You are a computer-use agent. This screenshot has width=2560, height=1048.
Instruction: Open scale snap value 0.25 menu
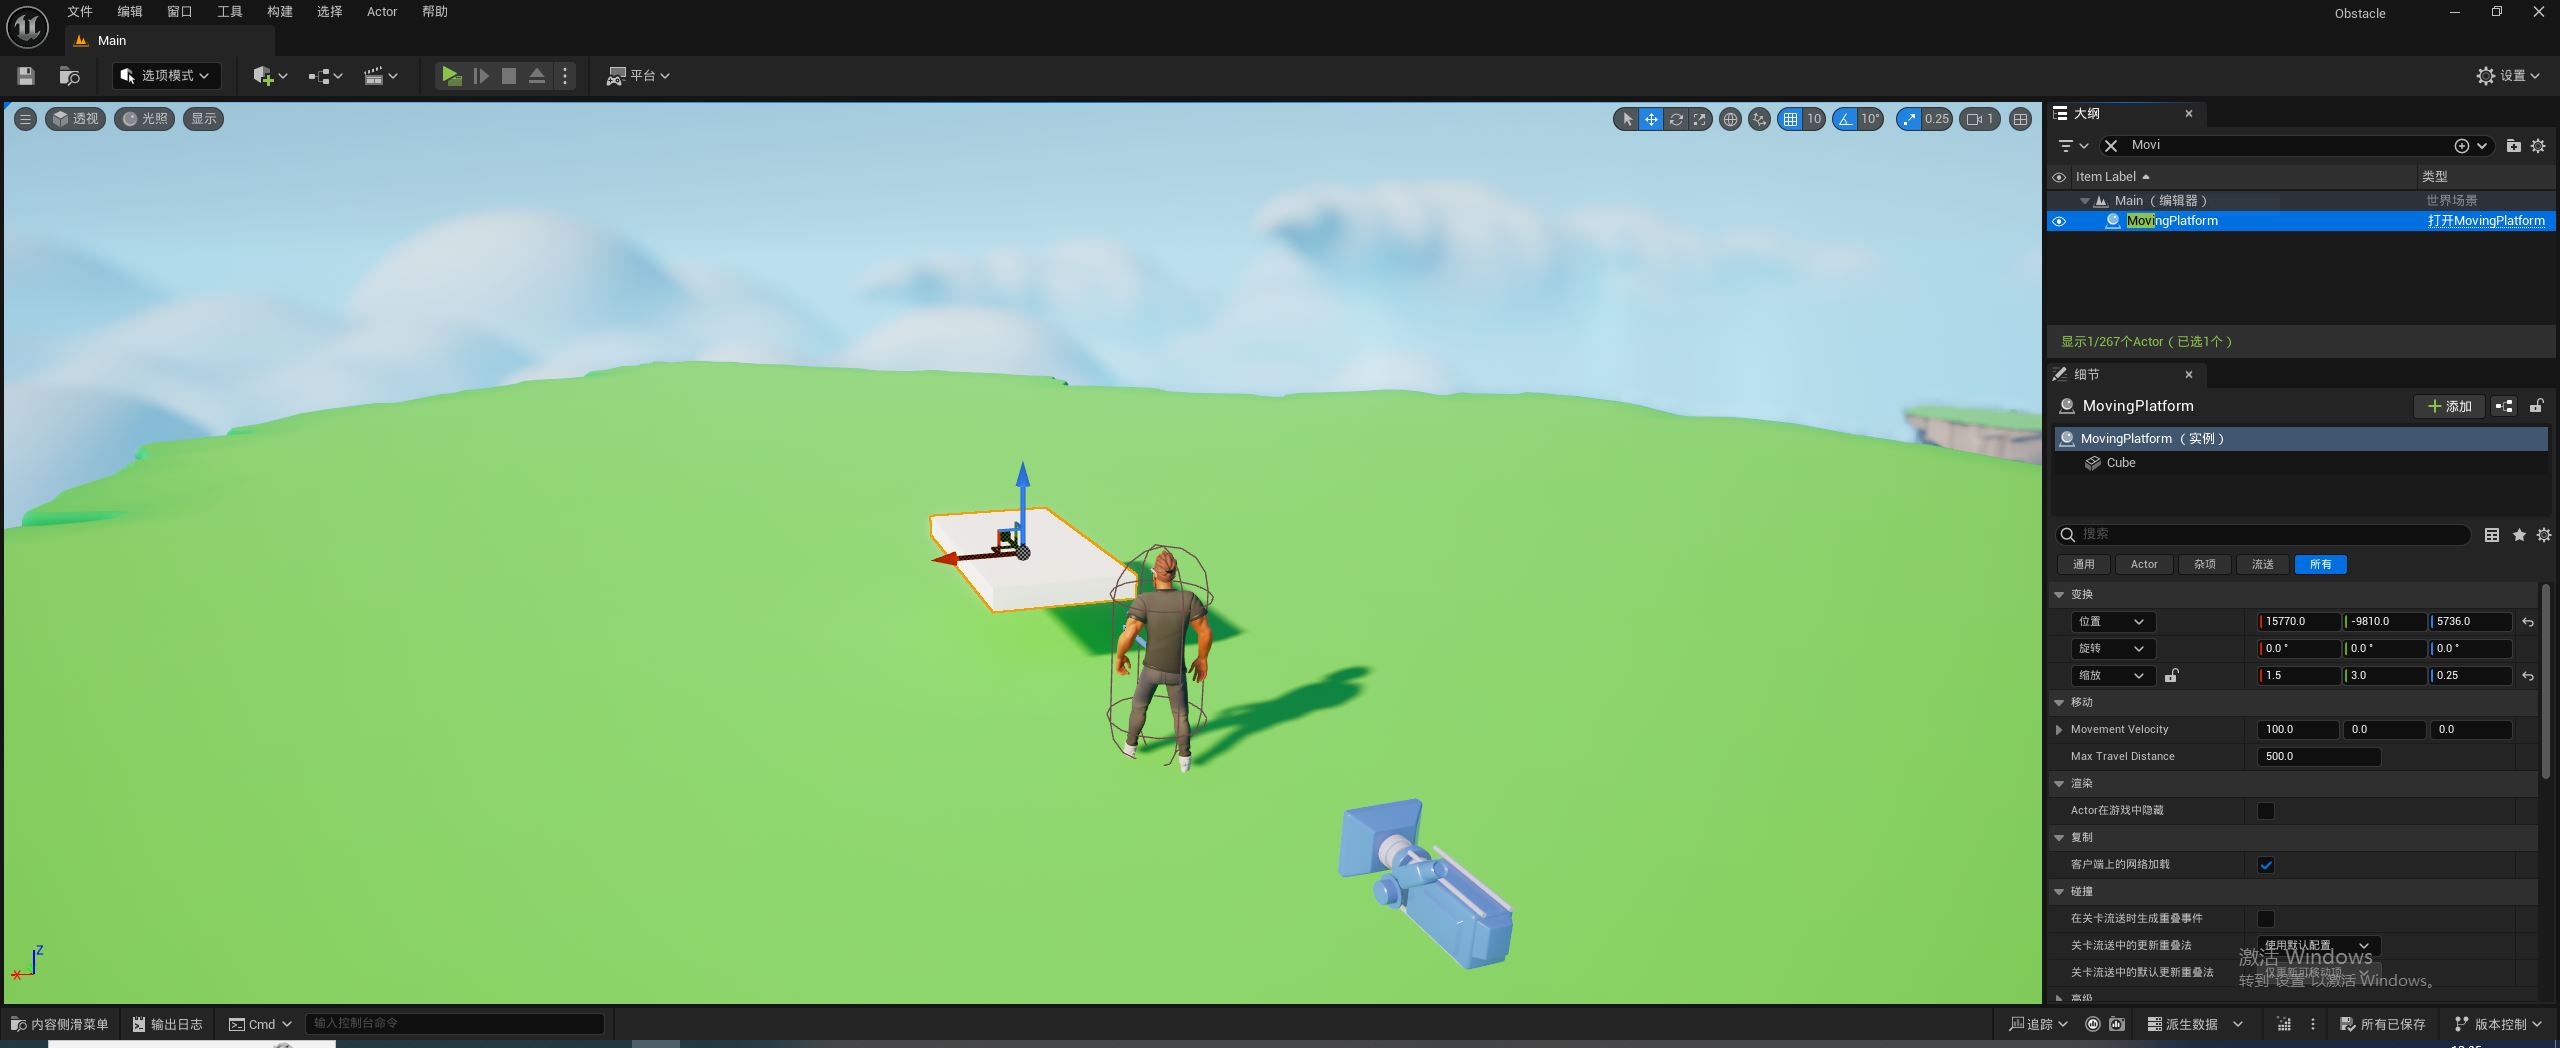point(1937,119)
